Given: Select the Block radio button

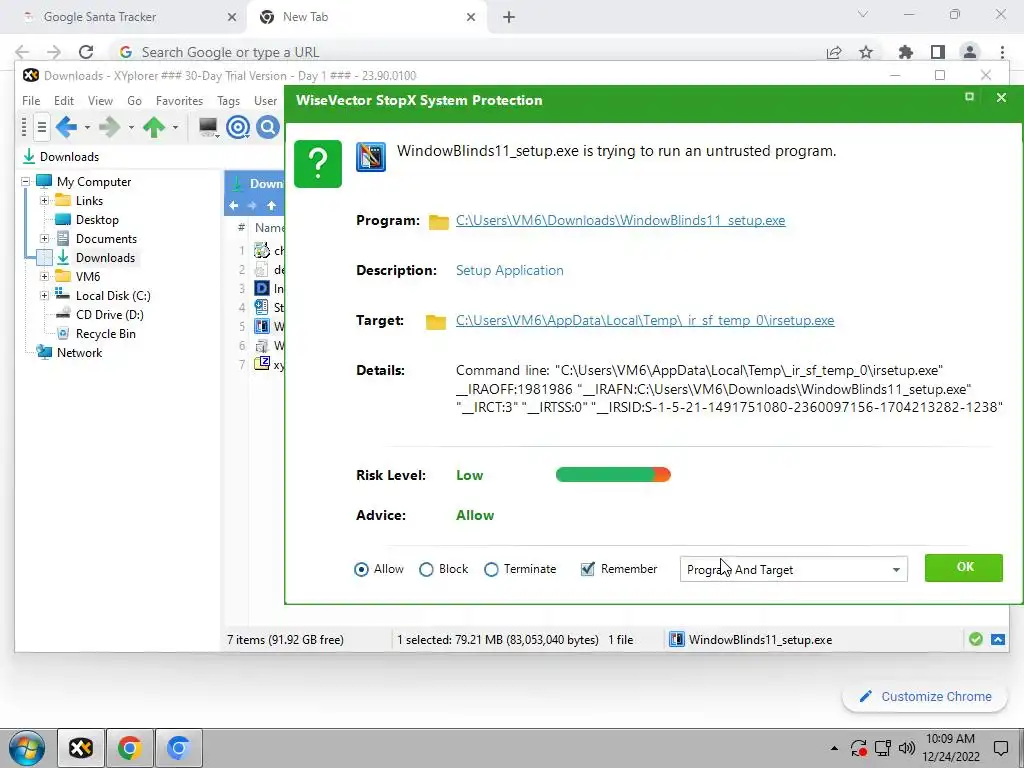Looking at the screenshot, I should click(426, 569).
